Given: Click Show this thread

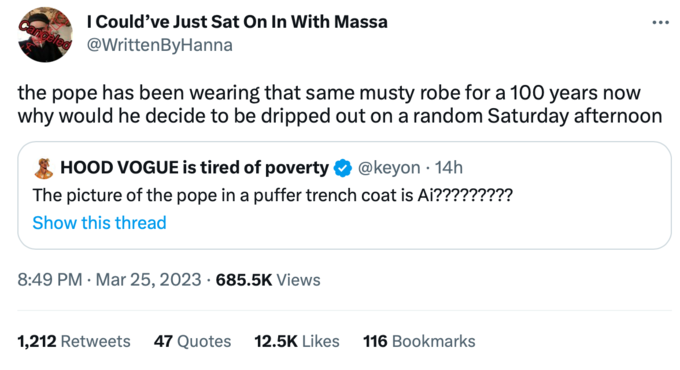Looking at the screenshot, I should click(99, 223).
